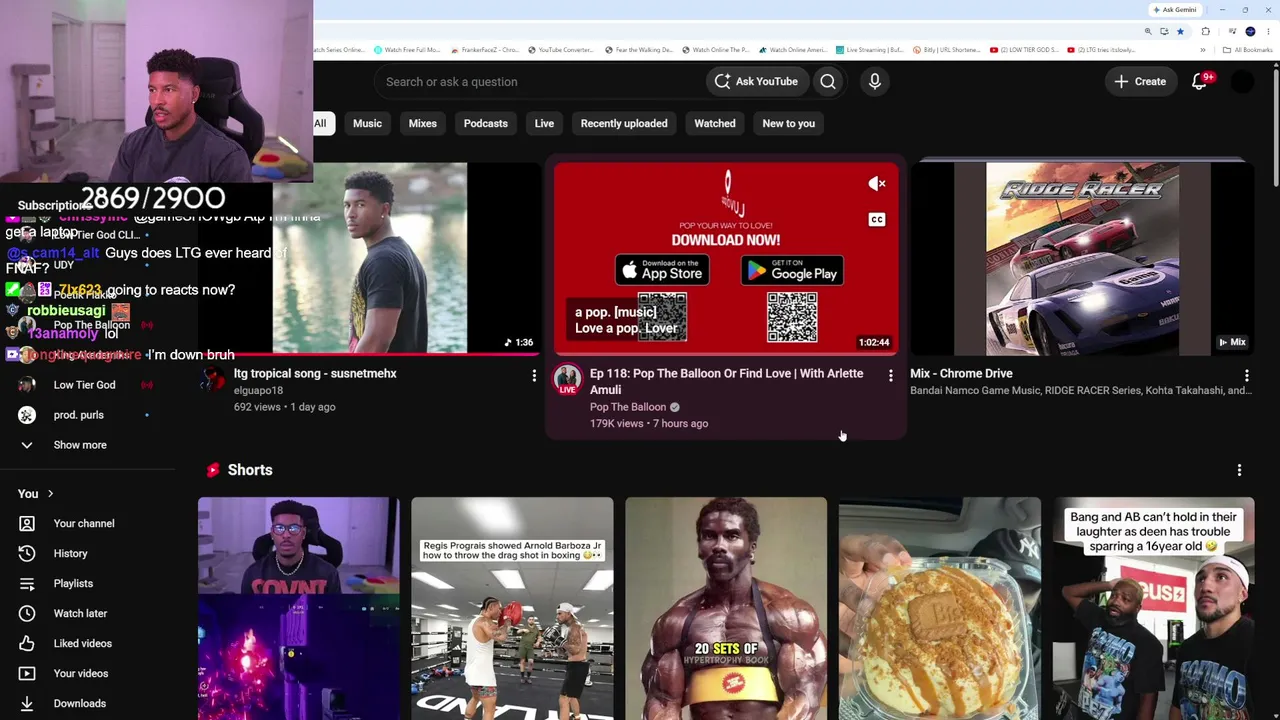Click the magnifier search button
This screenshot has height=720, width=1280.
(828, 82)
